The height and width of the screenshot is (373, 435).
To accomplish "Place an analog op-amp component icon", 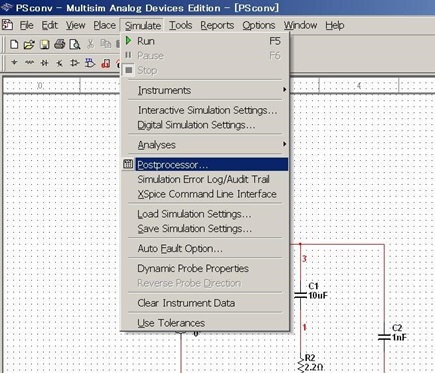I will (74, 63).
